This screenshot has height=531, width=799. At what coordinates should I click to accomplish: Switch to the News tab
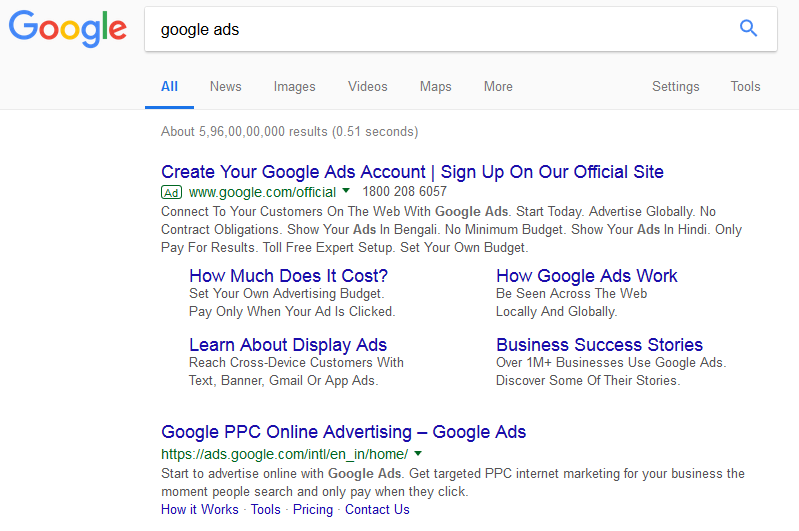pos(225,87)
